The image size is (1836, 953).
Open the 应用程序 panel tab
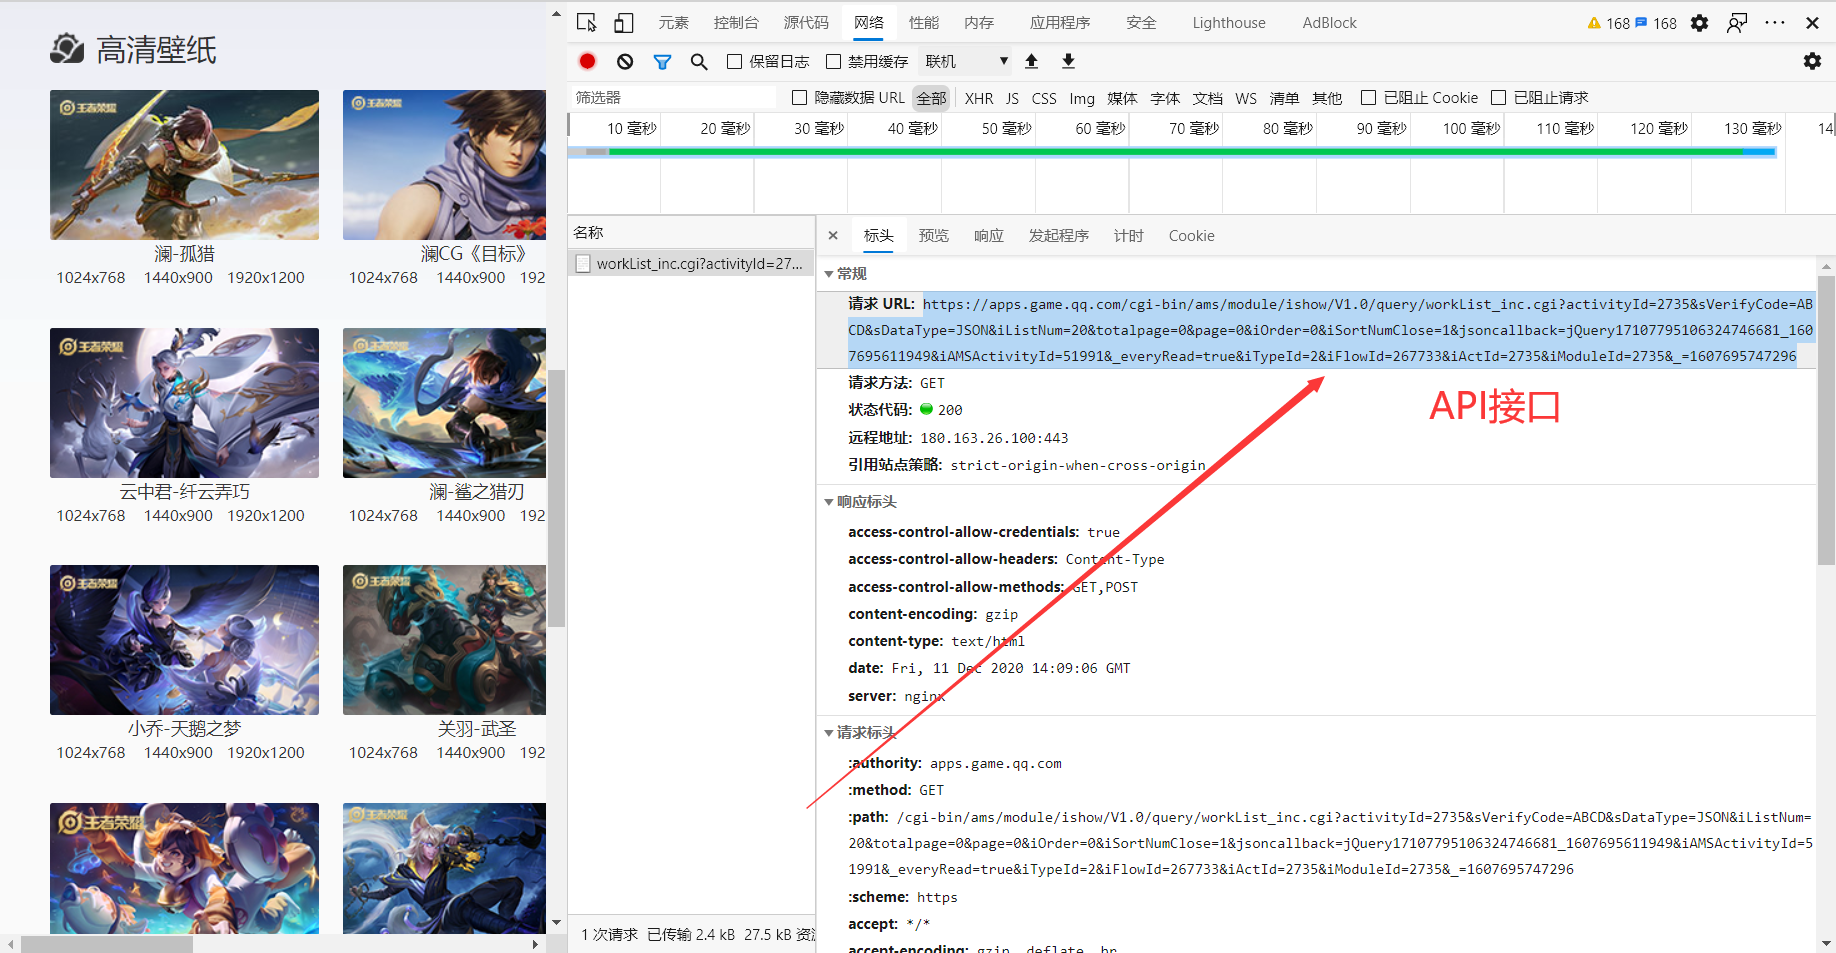point(1060,22)
